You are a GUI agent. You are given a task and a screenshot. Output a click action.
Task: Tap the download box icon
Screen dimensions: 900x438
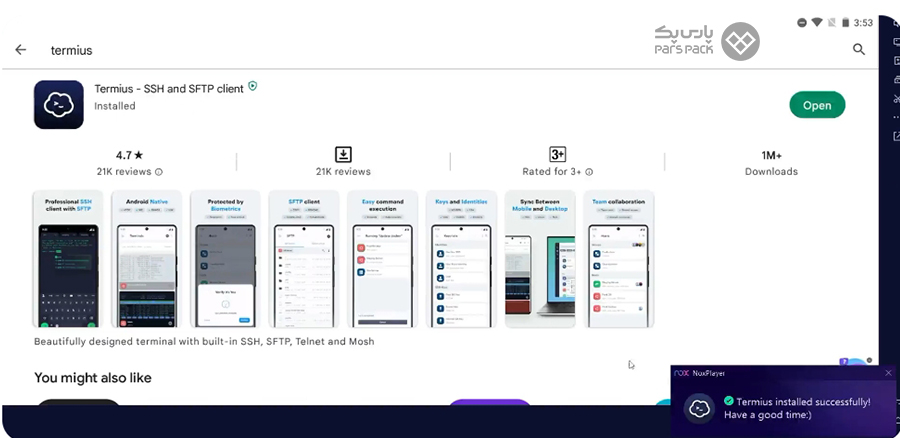tap(343, 154)
